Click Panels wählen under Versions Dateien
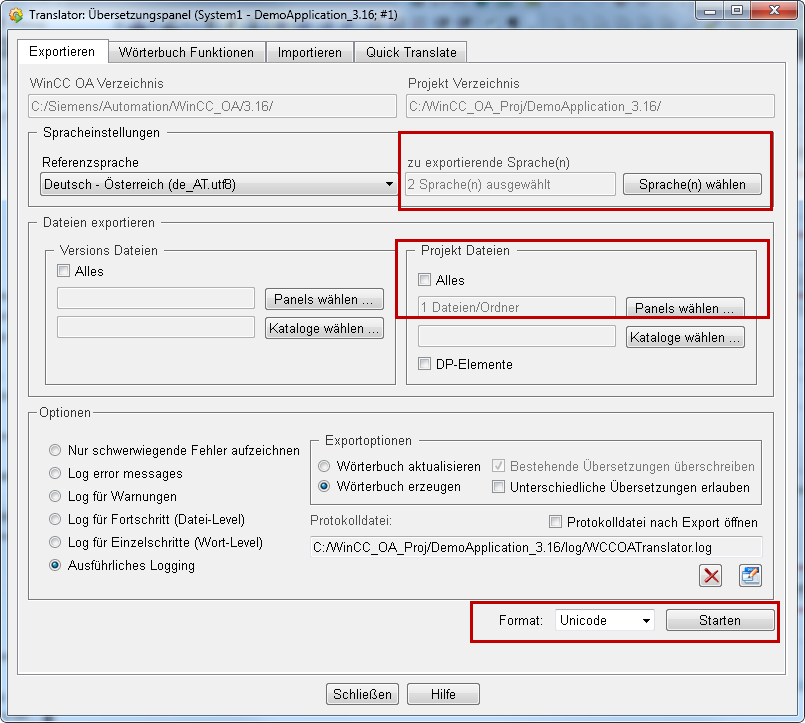 coord(324,299)
